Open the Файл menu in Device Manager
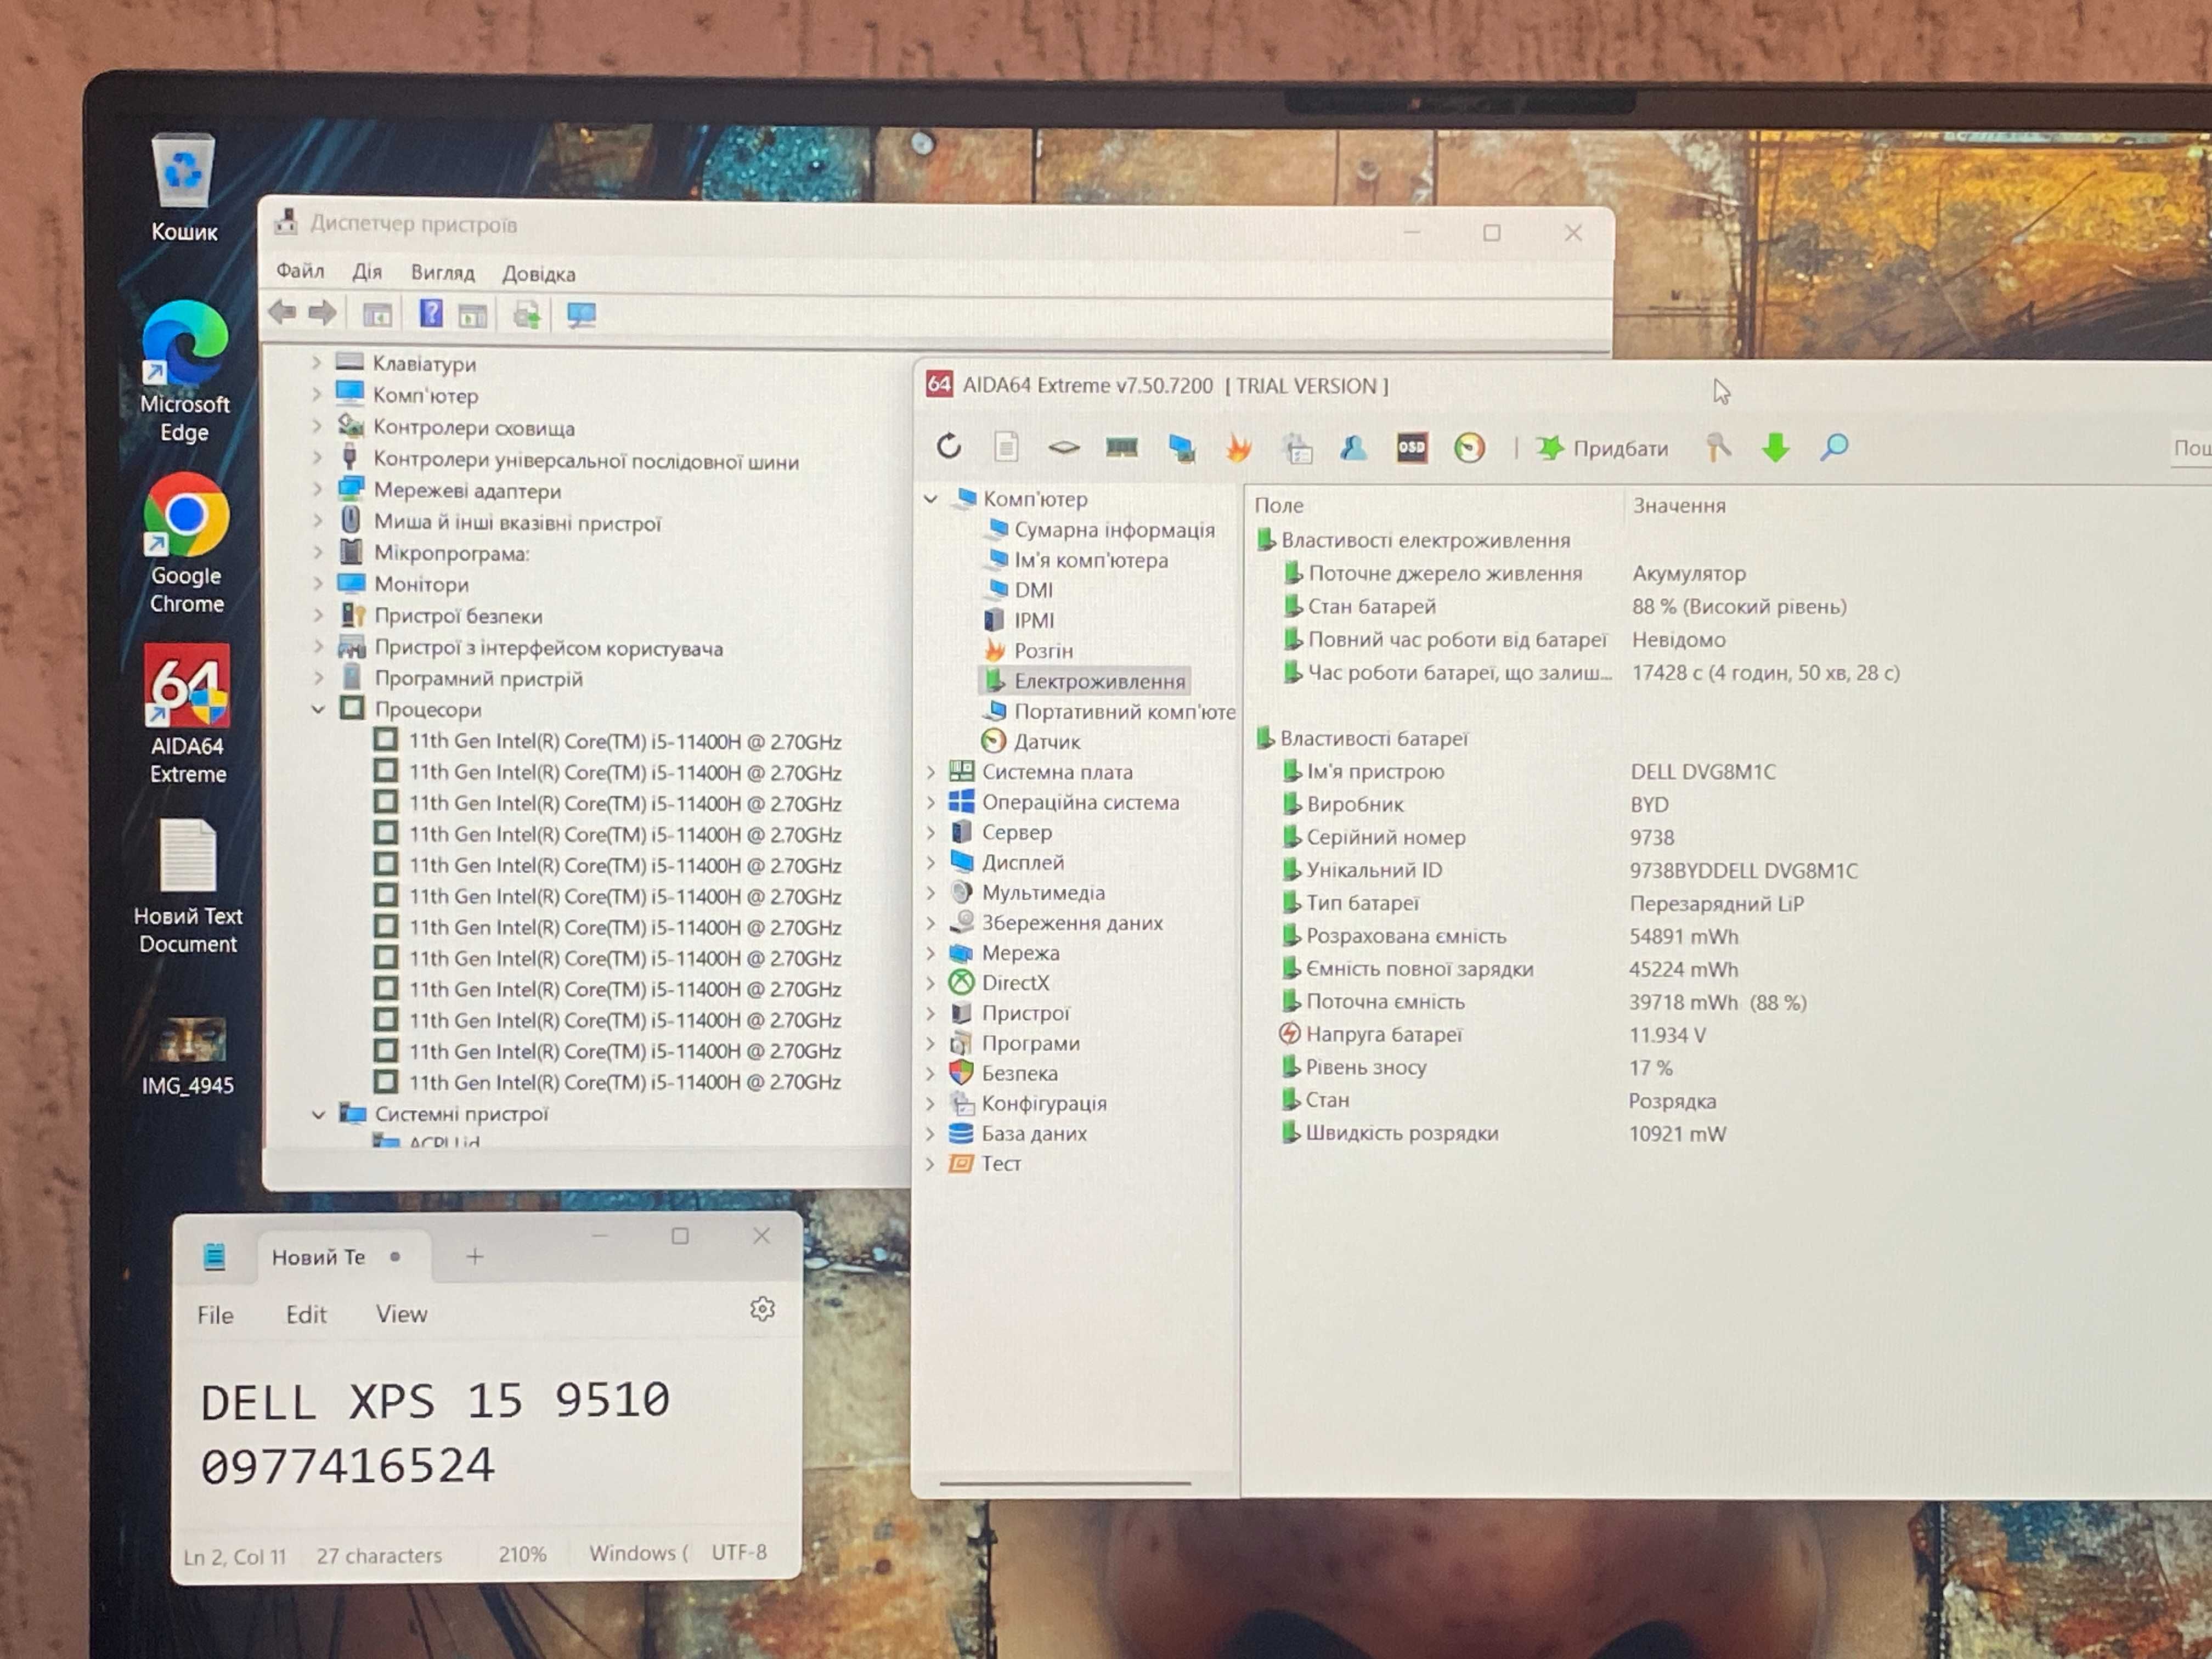 (299, 270)
